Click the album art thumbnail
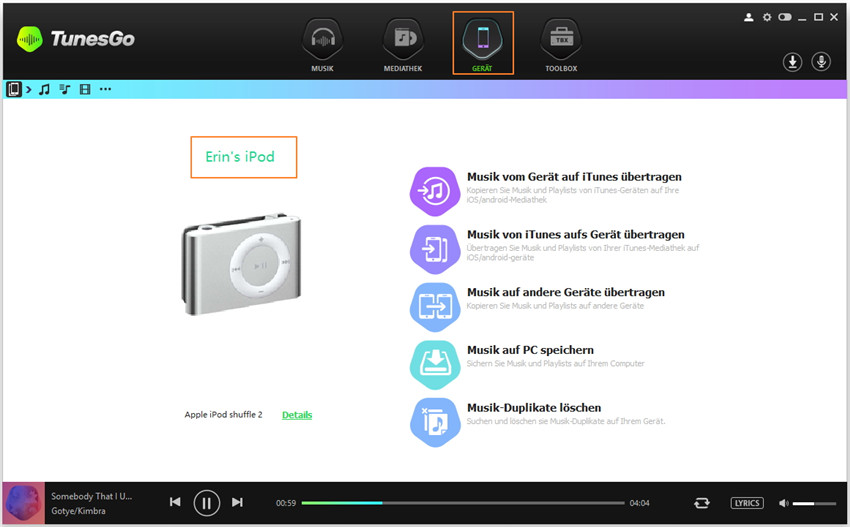The image size is (850, 527). coord(22,503)
